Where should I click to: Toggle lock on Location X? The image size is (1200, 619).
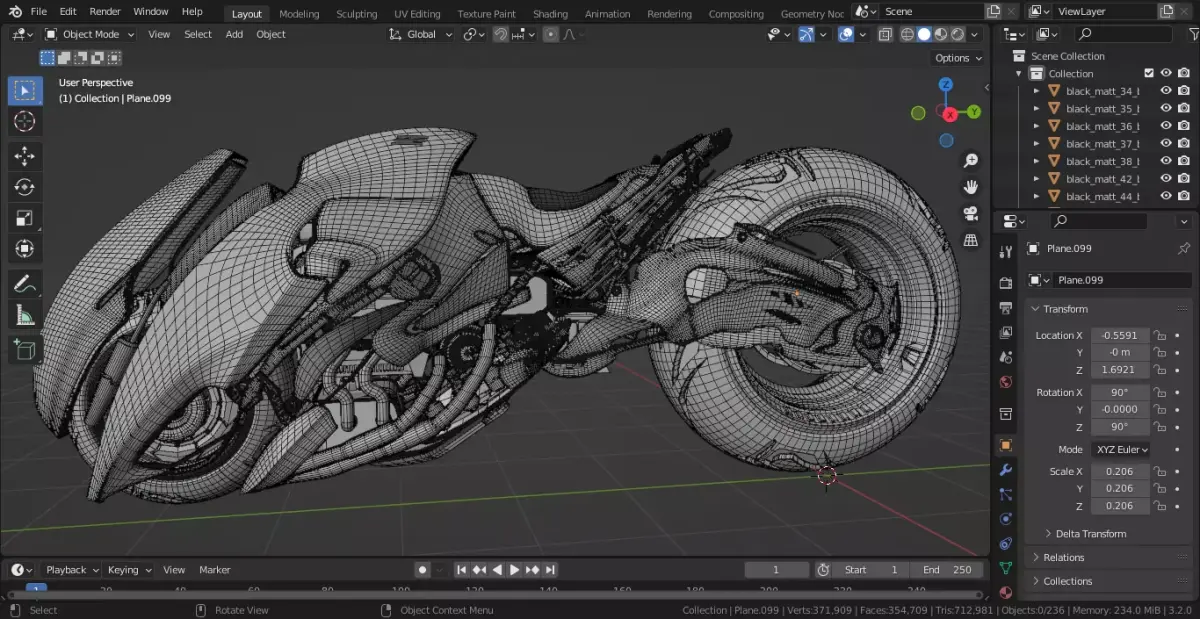coord(1160,336)
